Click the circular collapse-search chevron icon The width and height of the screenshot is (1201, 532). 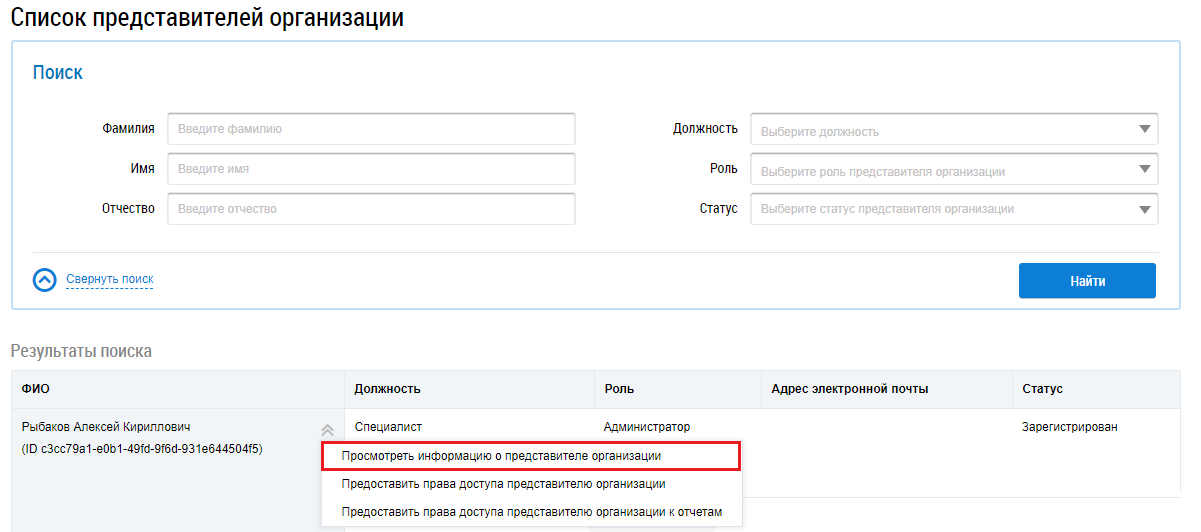point(45,280)
